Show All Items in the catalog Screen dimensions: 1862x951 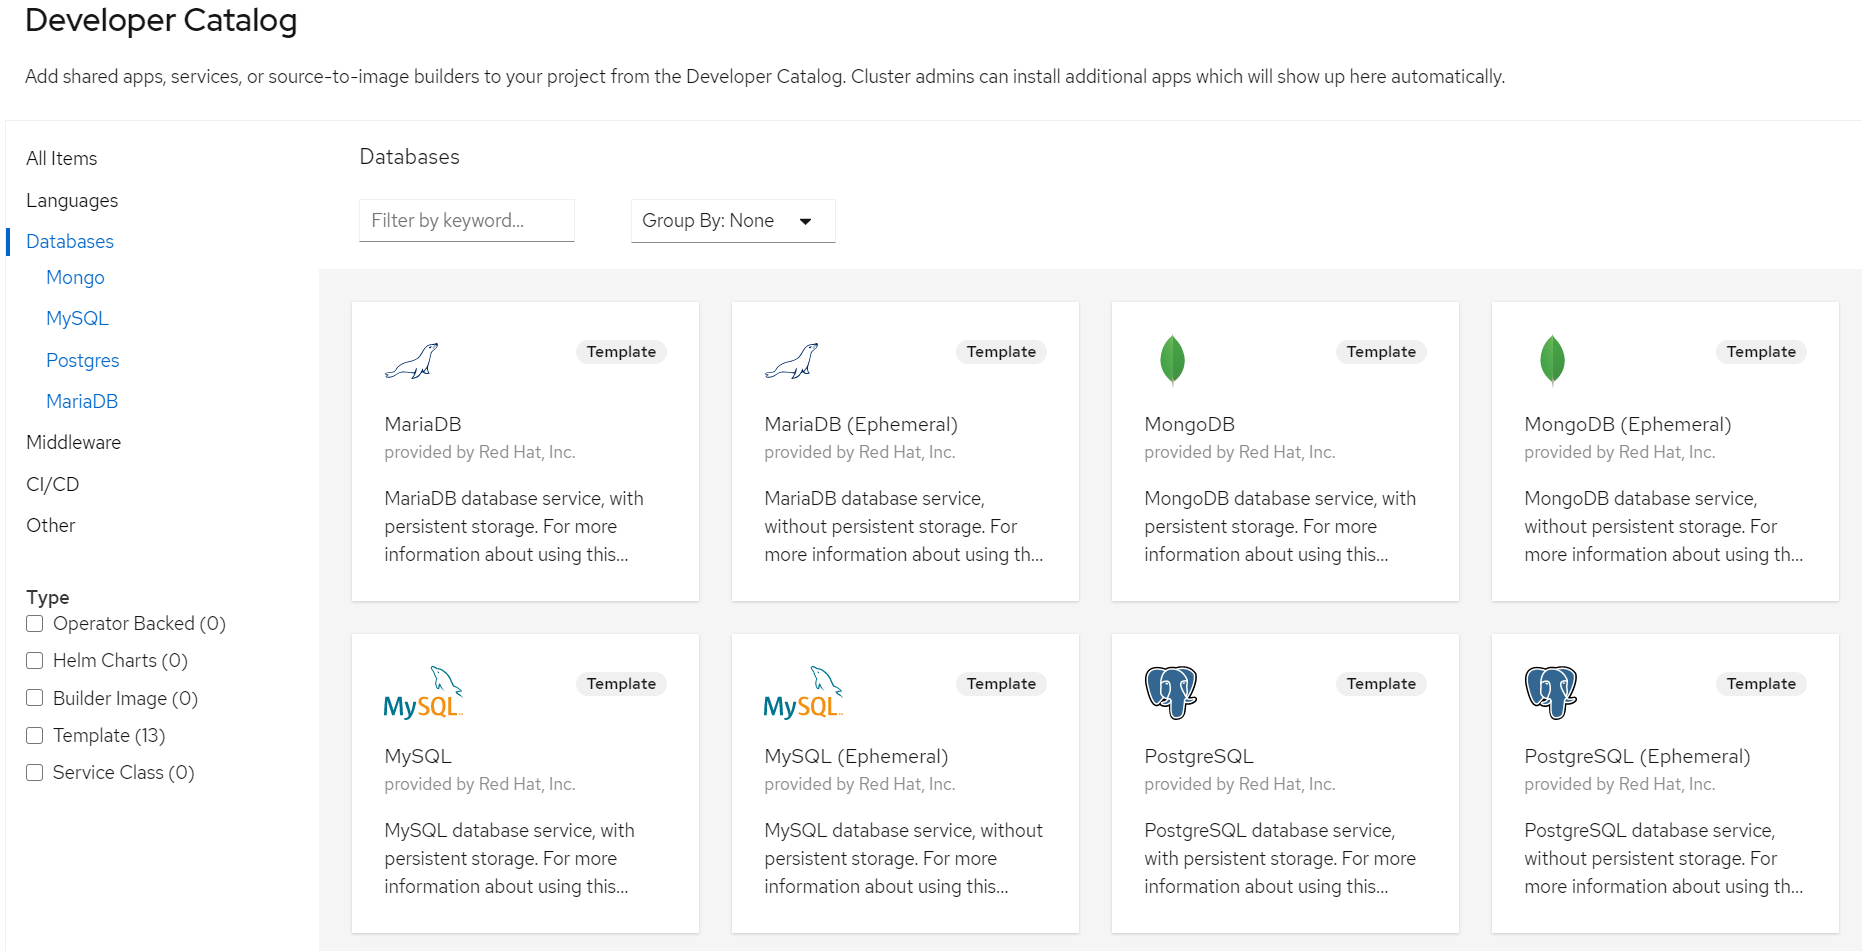pyautogui.click(x=62, y=158)
